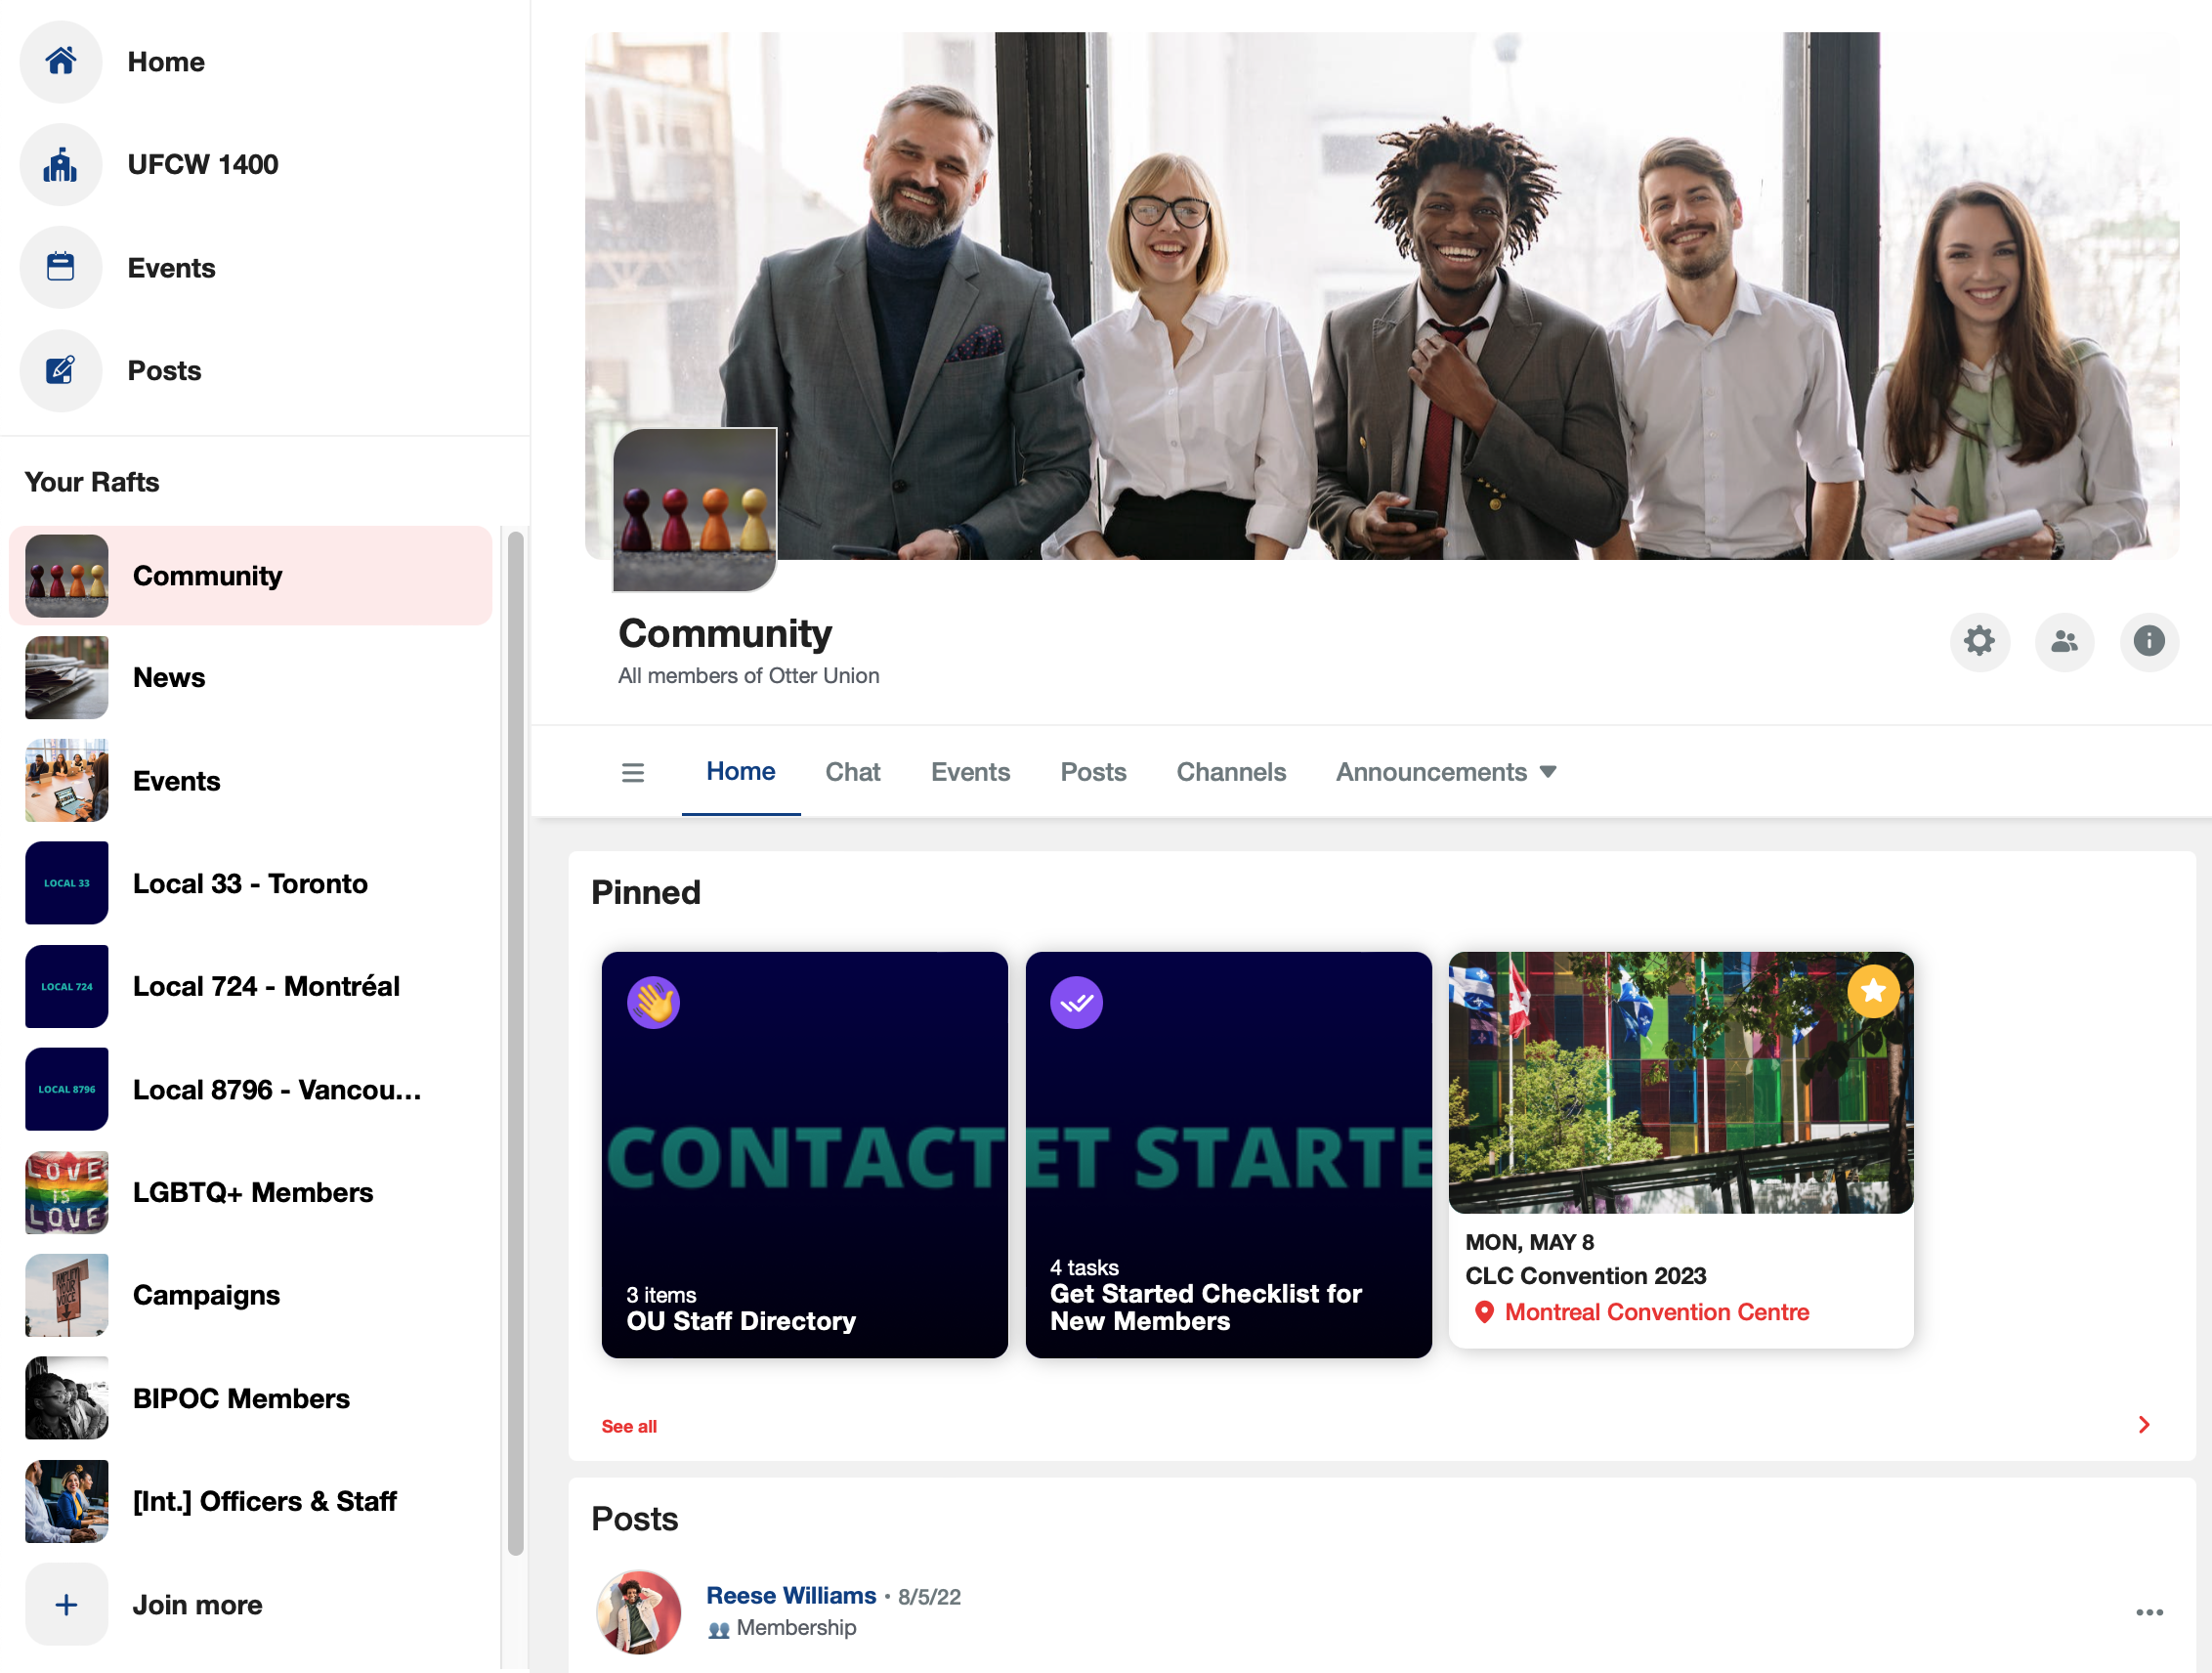The height and width of the screenshot is (1673, 2212).
Task: Click the Events calendar icon in sidebar
Action: 61,268
